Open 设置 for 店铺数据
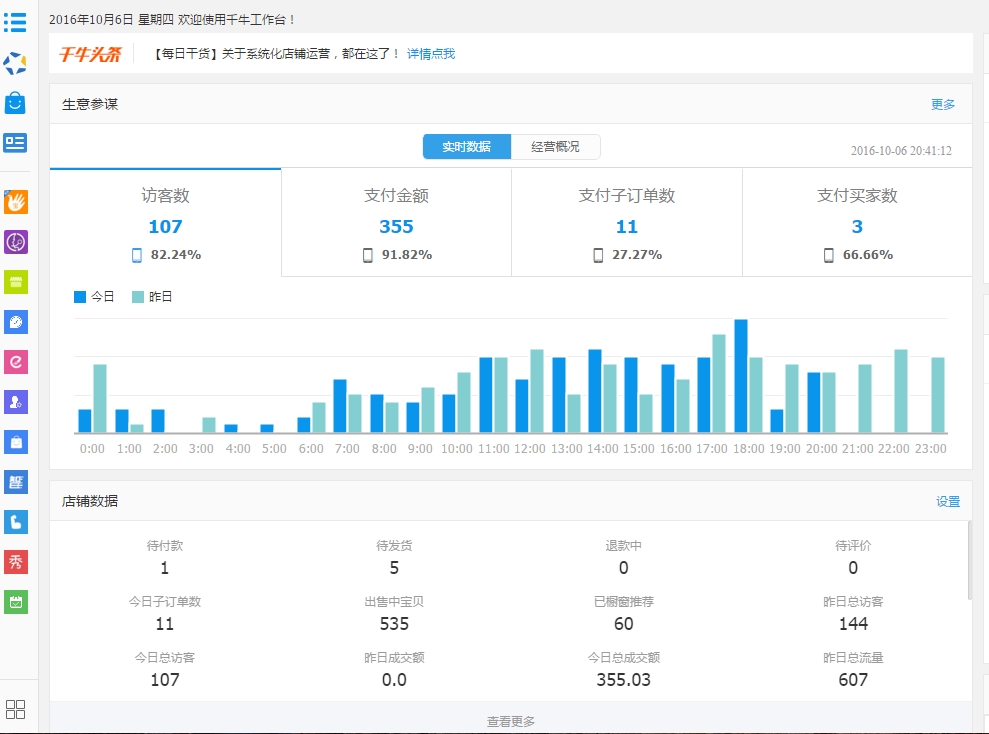 [947, 501]
